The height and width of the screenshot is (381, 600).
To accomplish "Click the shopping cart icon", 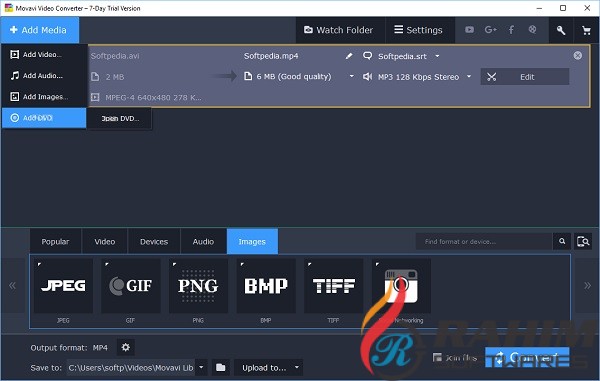I will [586, 30].
